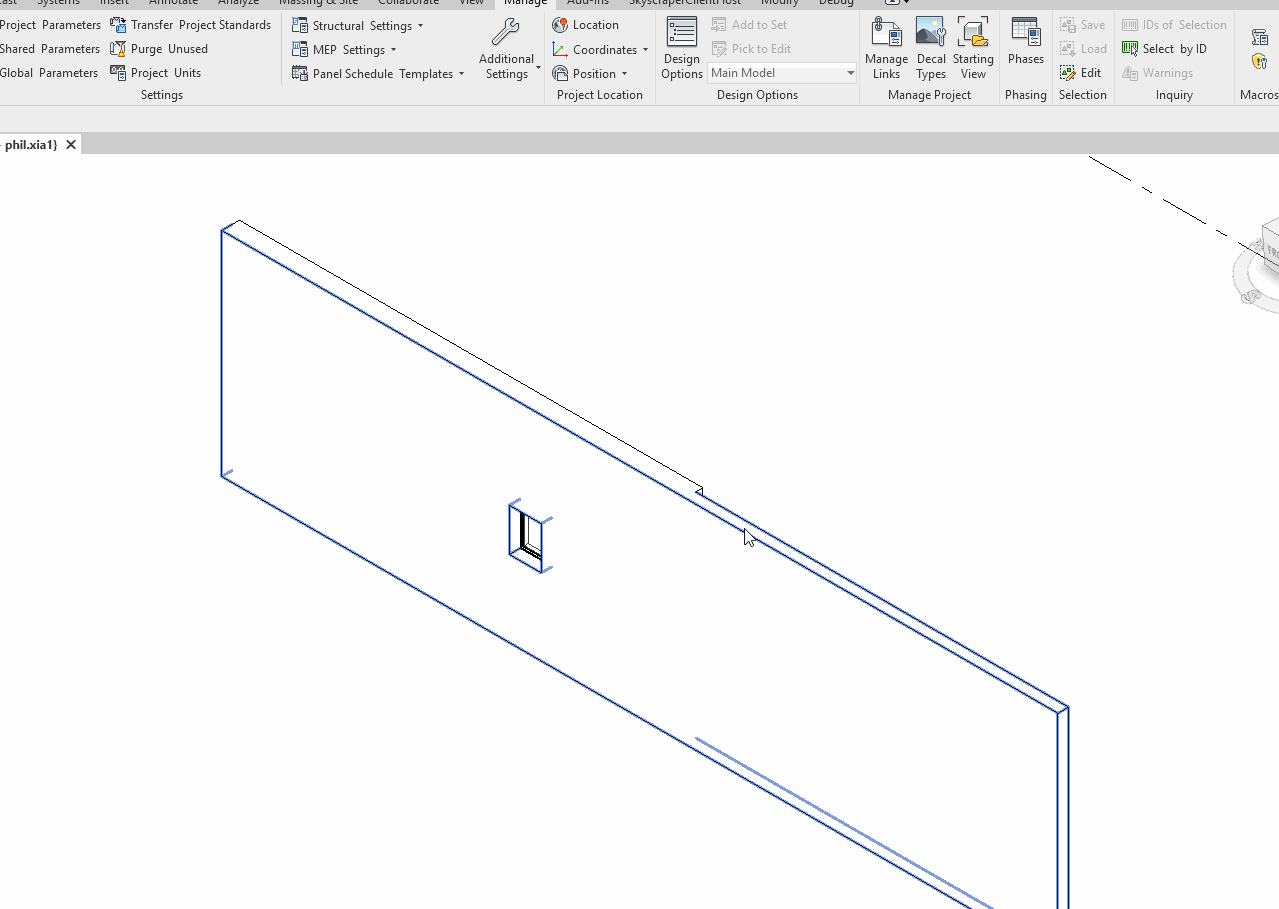Open the Phases dialog
Viewport: 1279px width, 909px height.
pos(1025,42)
